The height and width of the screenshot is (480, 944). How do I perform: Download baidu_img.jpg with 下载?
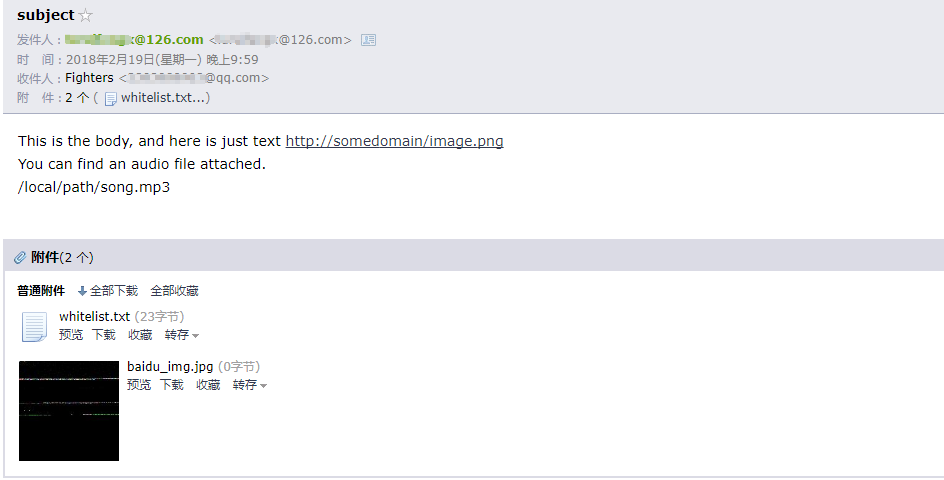coord(172,385)
